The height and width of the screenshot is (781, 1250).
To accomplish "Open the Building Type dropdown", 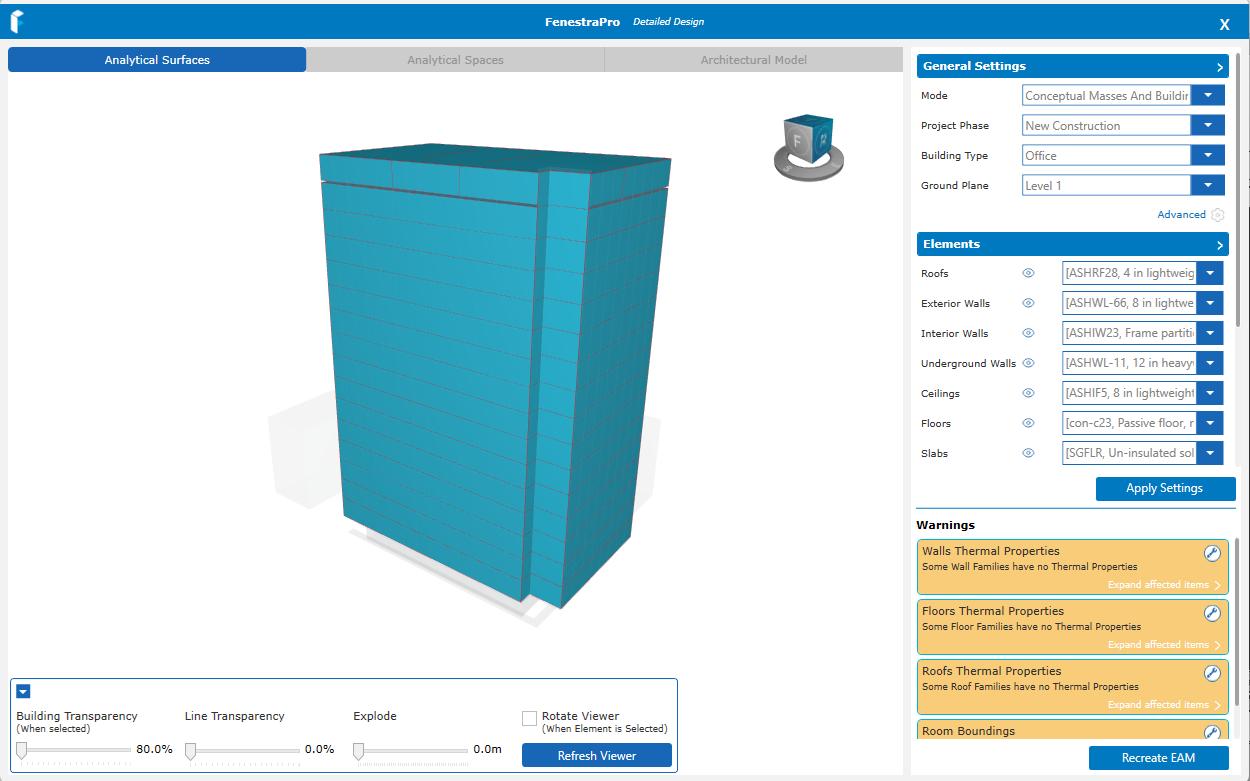I will (1208, 155).
